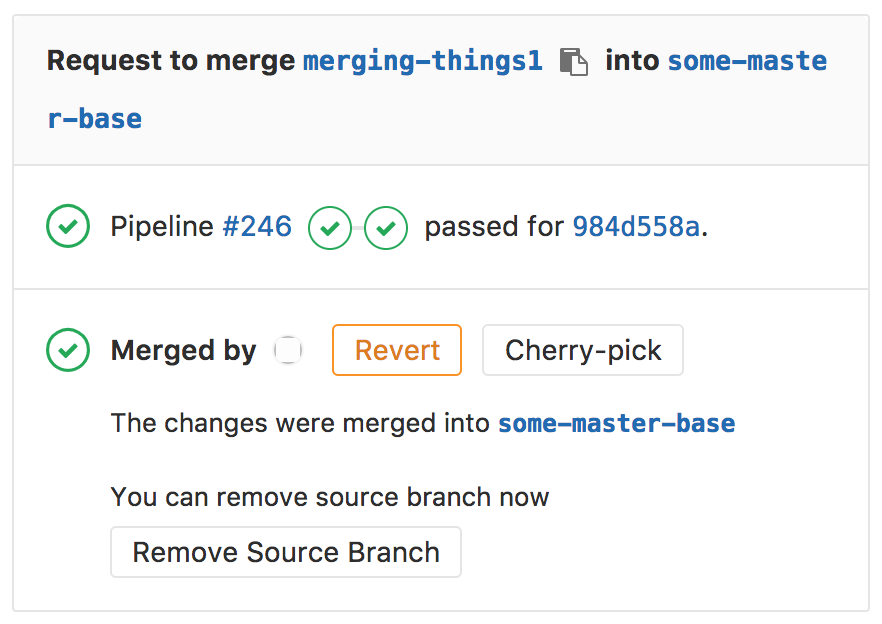
Task: Copy the merging-things1 branch name via clipboard icon
Action: (x=573, y=62)
